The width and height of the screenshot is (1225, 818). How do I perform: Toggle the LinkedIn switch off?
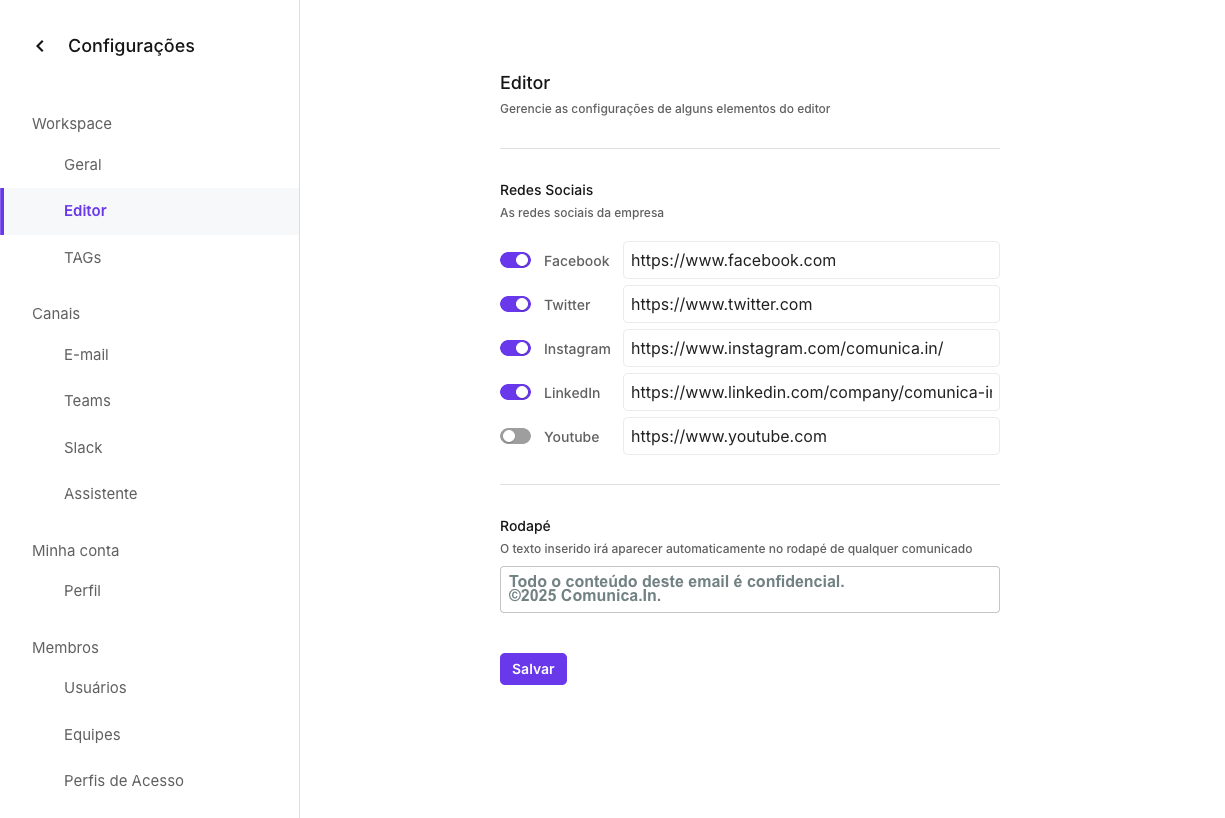click(515, 392)
